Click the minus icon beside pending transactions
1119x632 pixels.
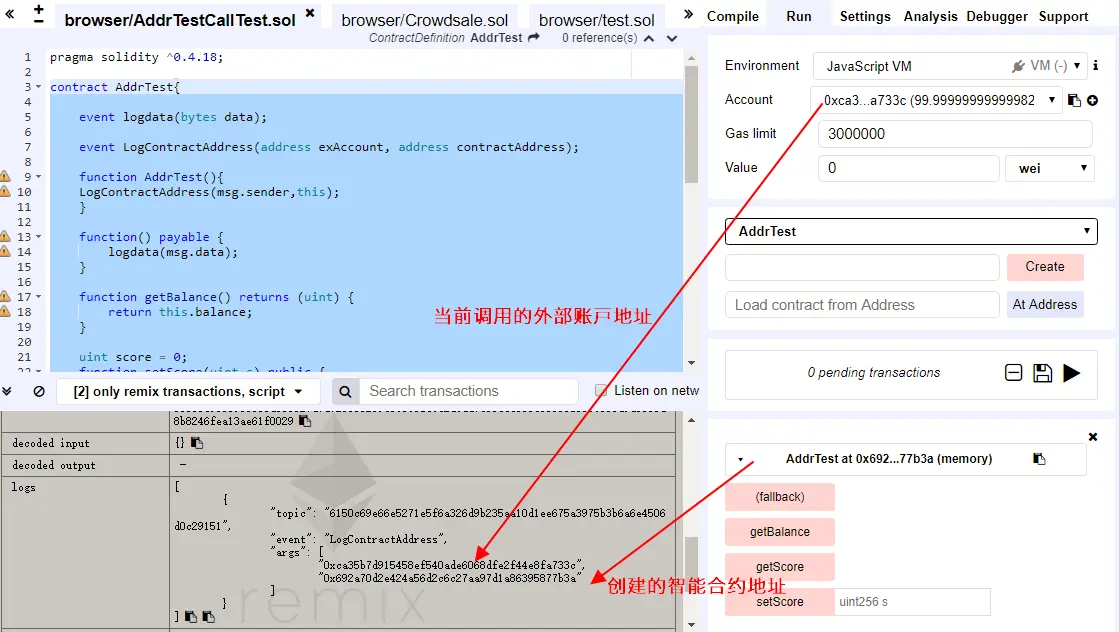tap(1013, 372)
